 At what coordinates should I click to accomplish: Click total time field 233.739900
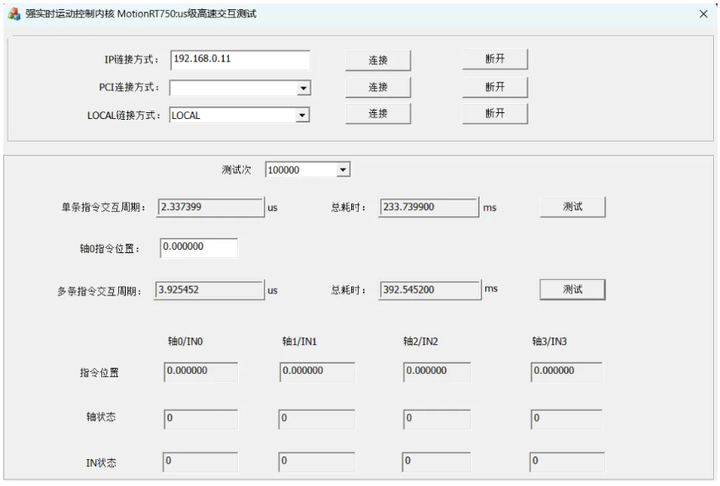click(428, 207)
